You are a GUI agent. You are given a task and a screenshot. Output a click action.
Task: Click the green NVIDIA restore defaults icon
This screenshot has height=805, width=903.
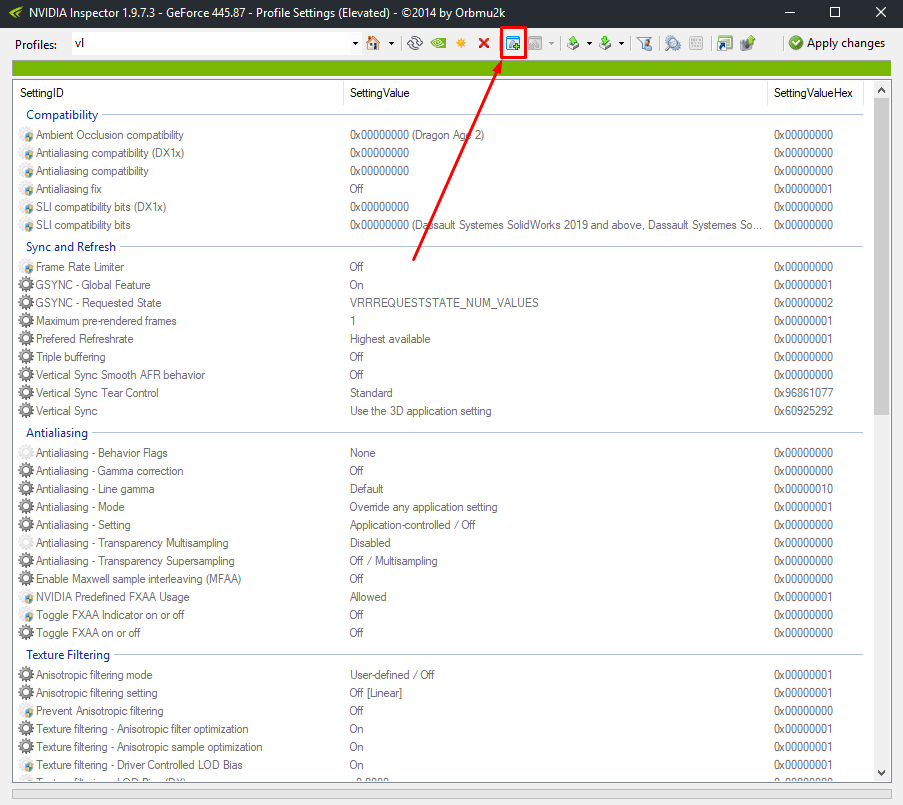point(438,43)
